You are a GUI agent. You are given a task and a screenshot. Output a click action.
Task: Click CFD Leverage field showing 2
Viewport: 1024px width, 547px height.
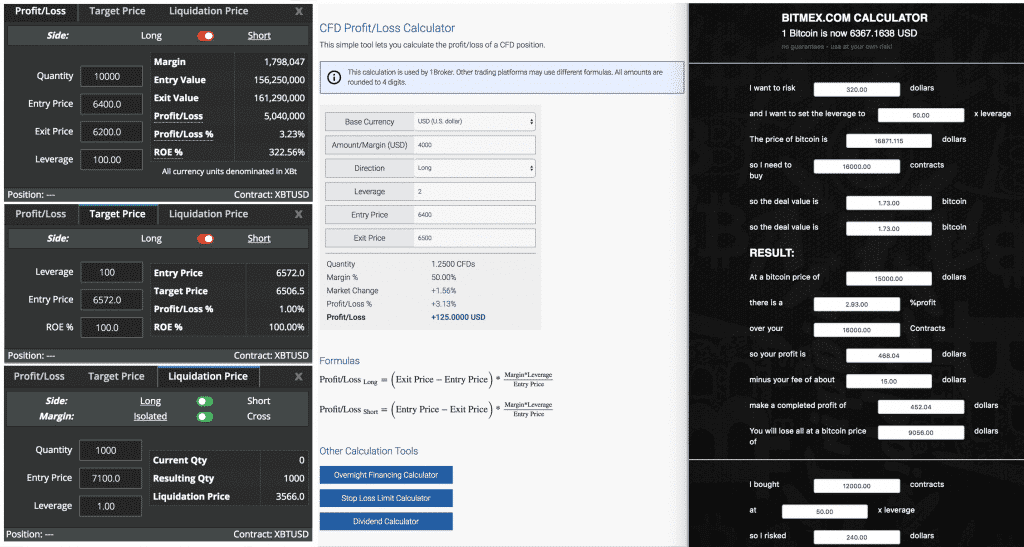[475, 191]
